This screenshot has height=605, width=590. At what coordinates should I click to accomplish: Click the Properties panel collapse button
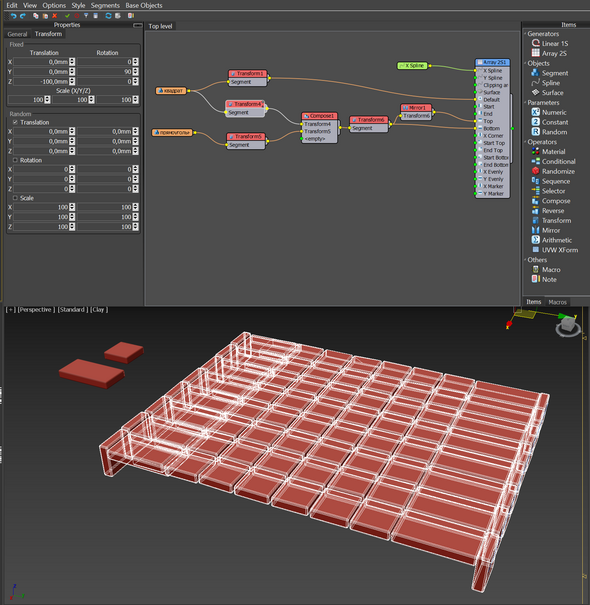[x=137, y=25]
